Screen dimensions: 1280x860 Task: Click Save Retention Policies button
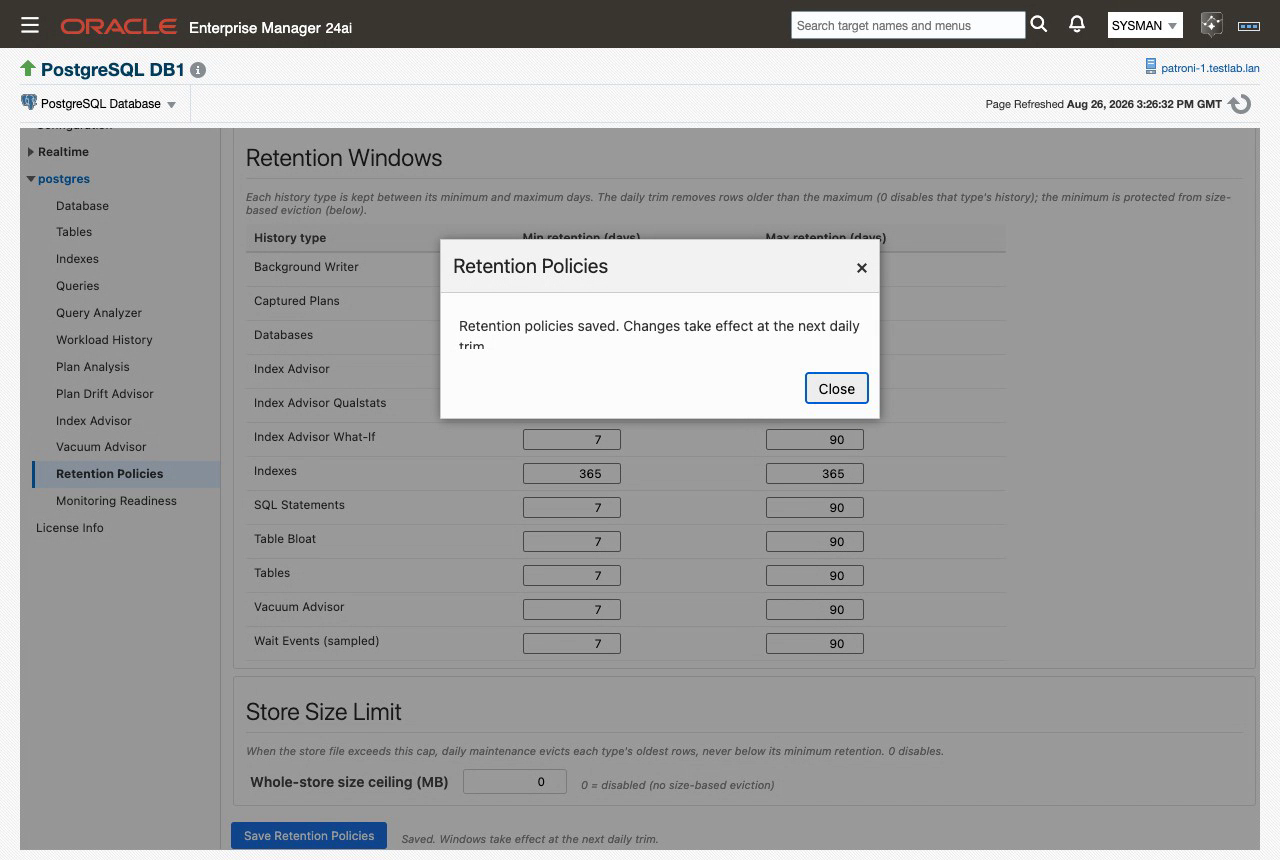point(309,836)
